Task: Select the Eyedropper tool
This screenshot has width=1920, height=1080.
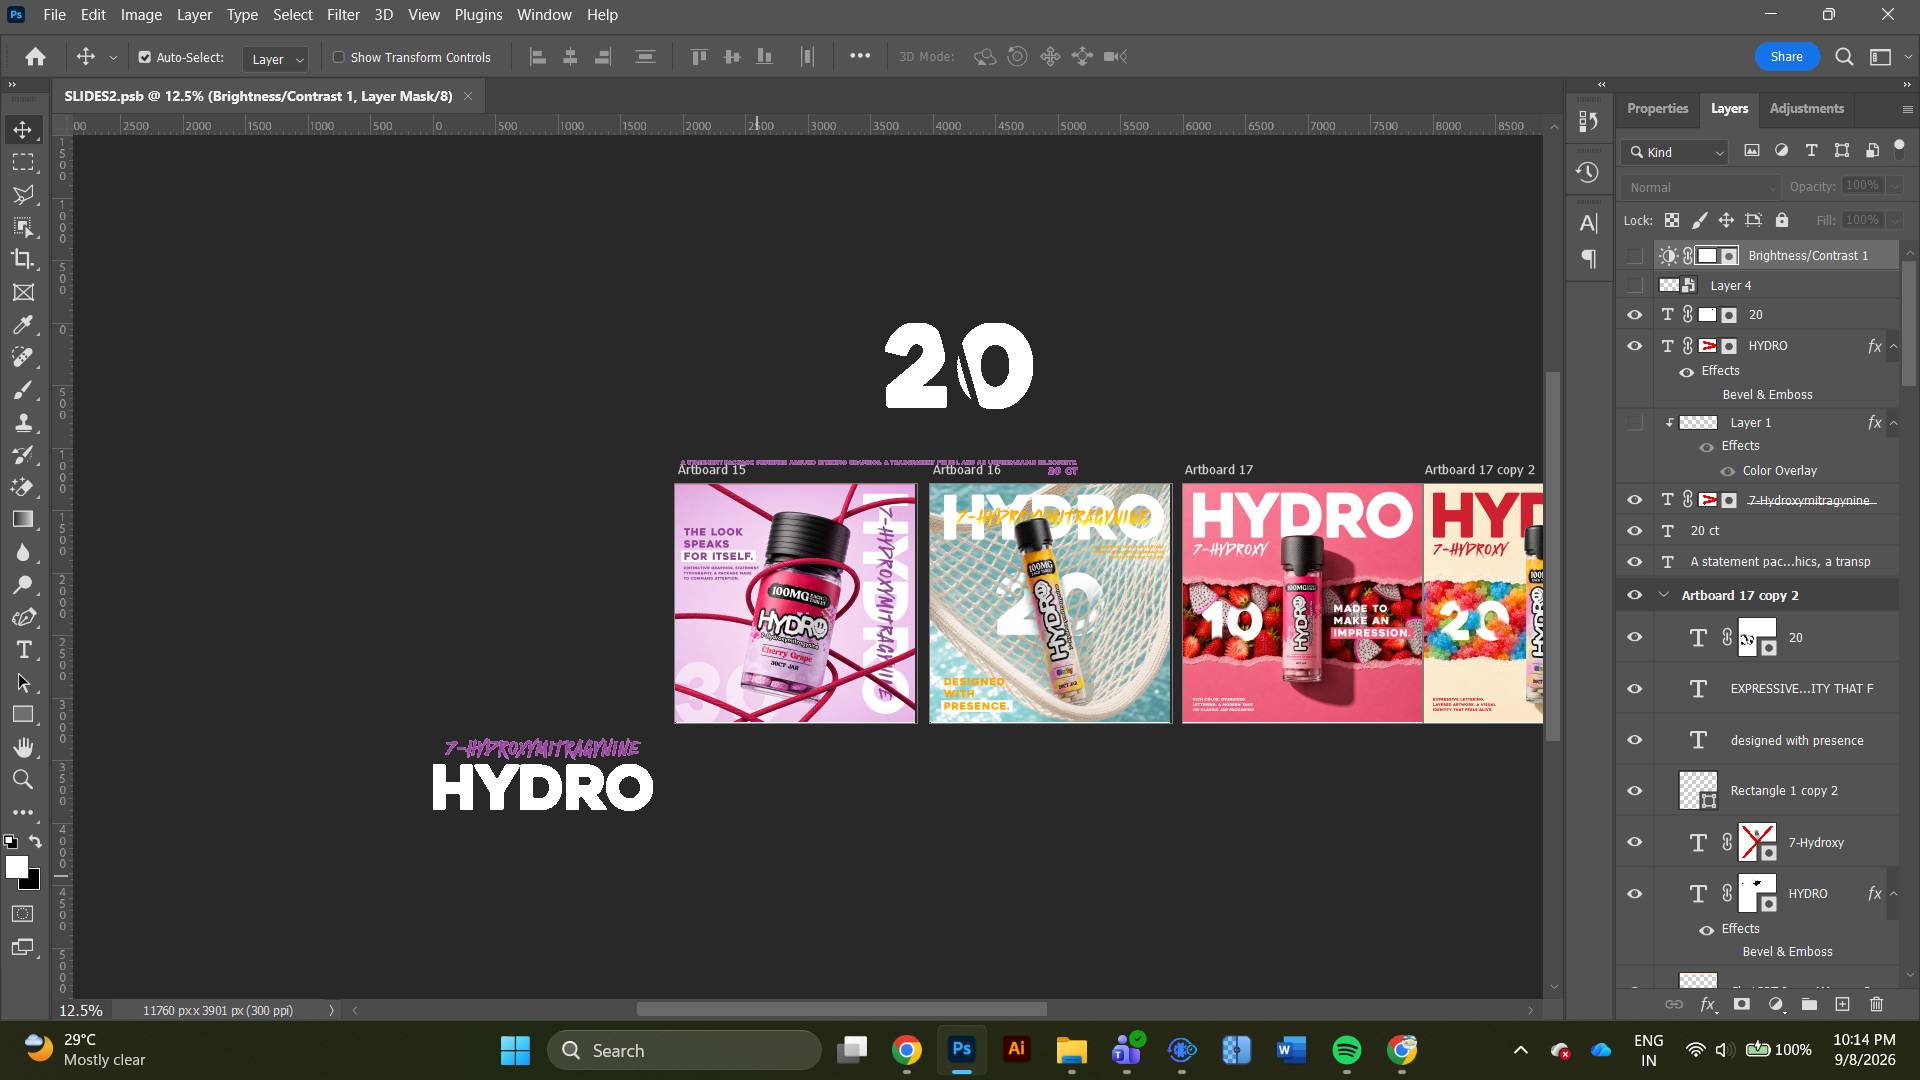Action: [x=23, y=325]
